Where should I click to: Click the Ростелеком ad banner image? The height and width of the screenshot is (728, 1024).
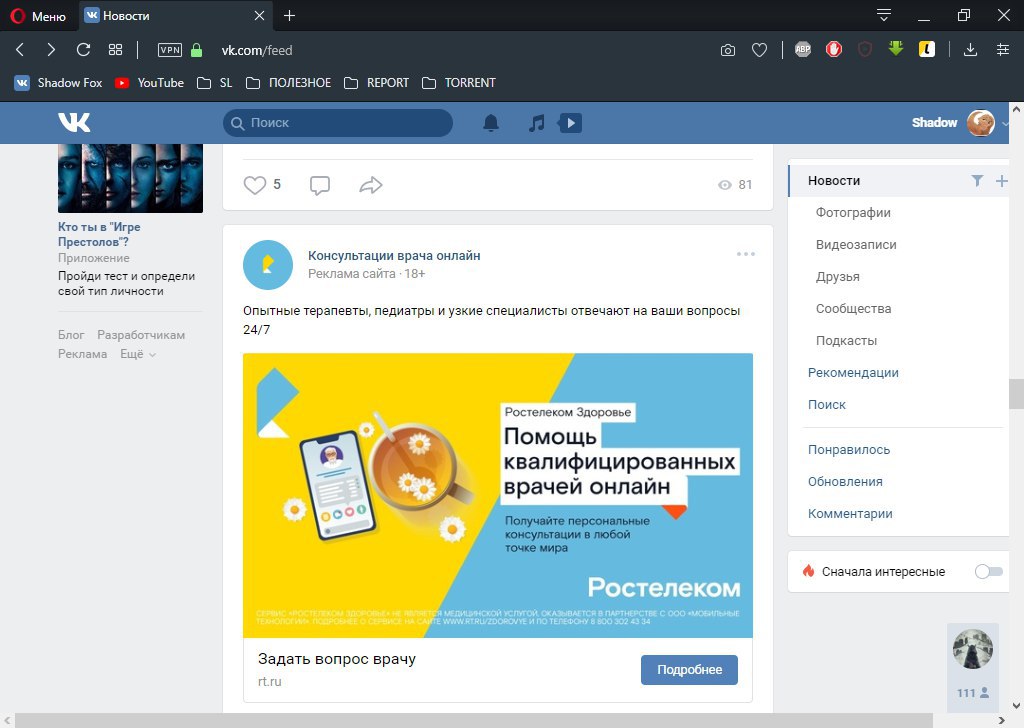coord(498,496)
